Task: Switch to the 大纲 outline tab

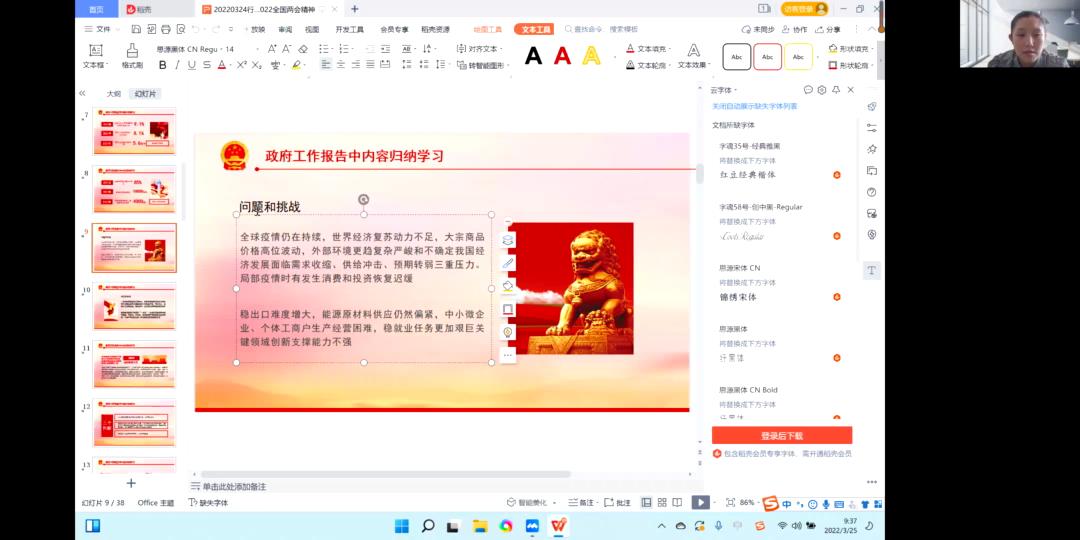Action: coord(114,94)
